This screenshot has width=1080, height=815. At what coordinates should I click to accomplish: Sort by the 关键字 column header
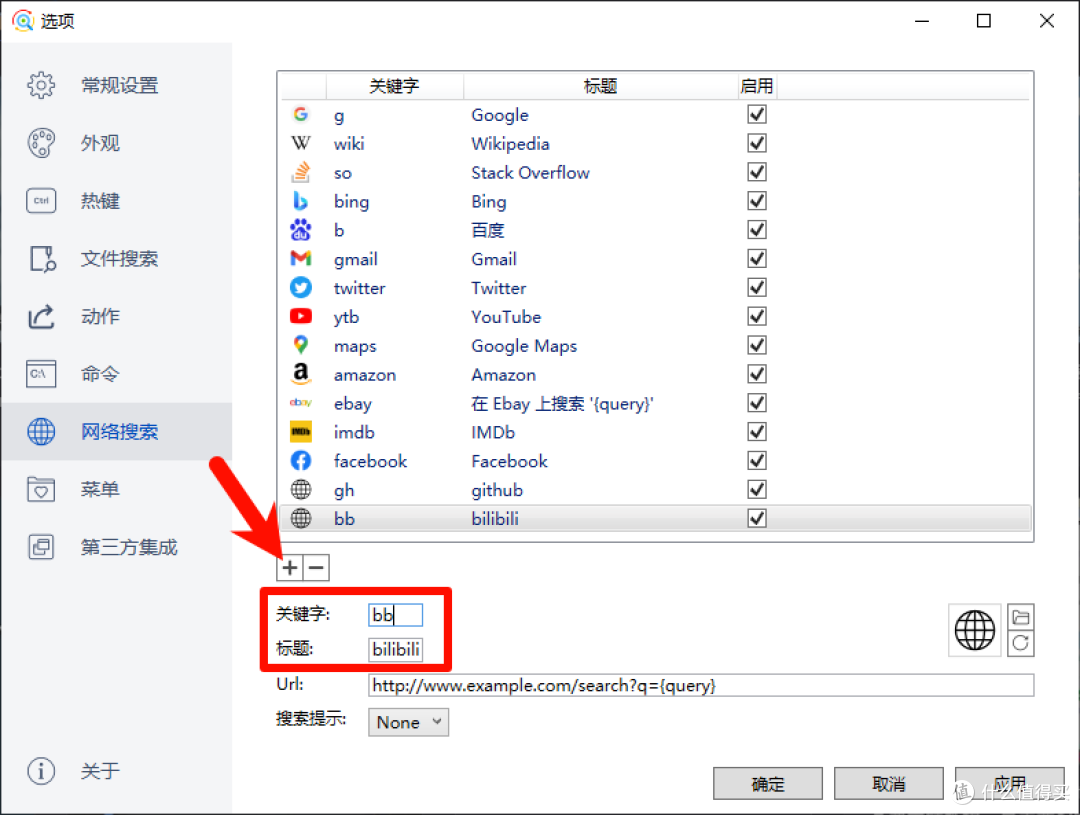395,86
